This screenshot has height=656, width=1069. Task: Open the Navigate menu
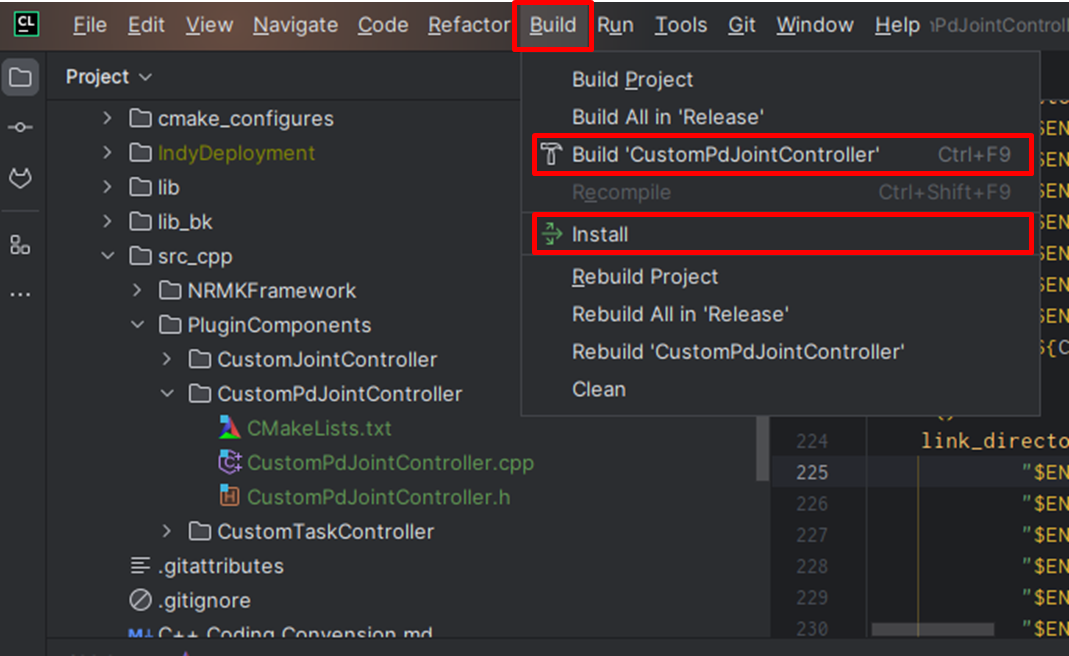[295, 25]
